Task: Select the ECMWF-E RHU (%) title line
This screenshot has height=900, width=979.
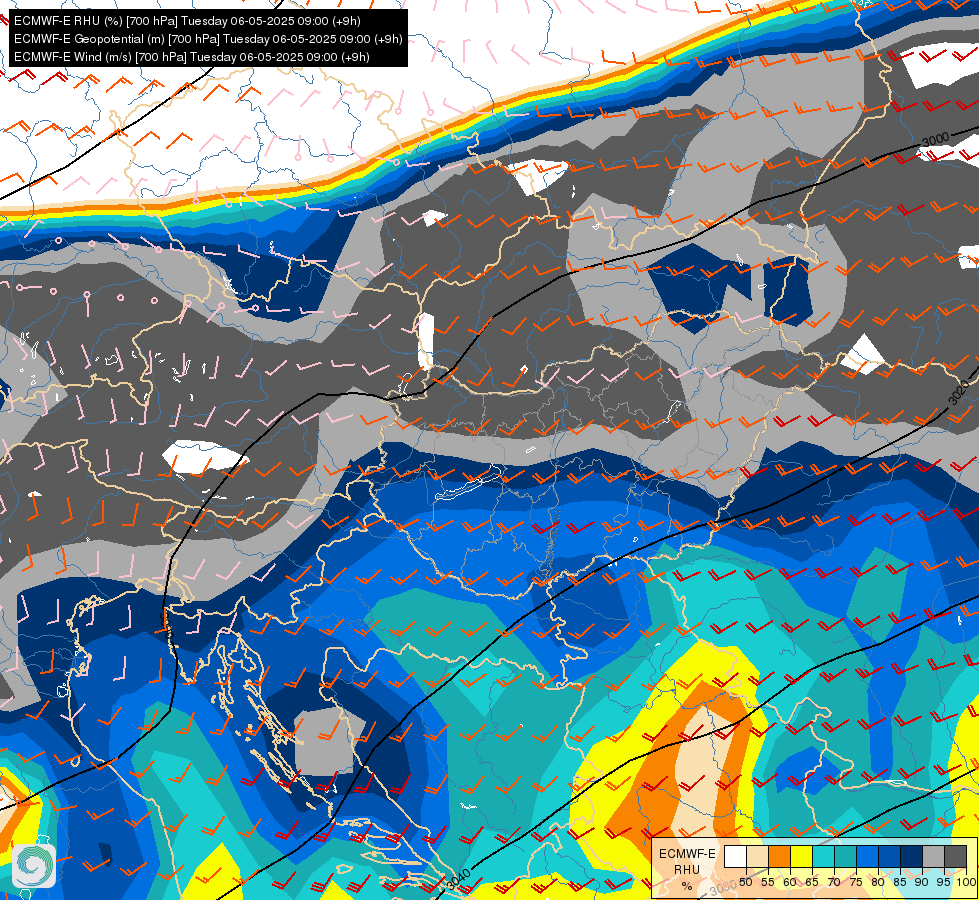Action: 187,21
